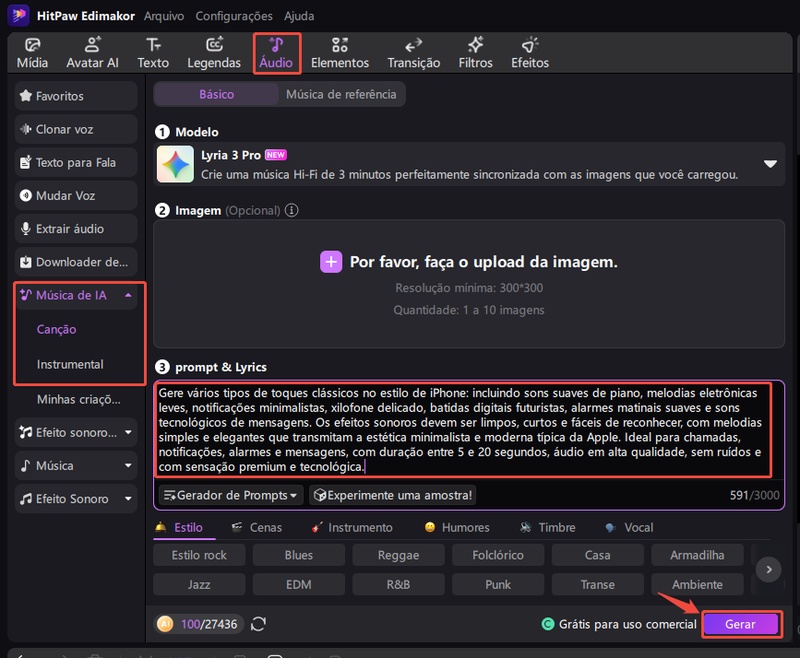Select the Humores tag tab

457,527
